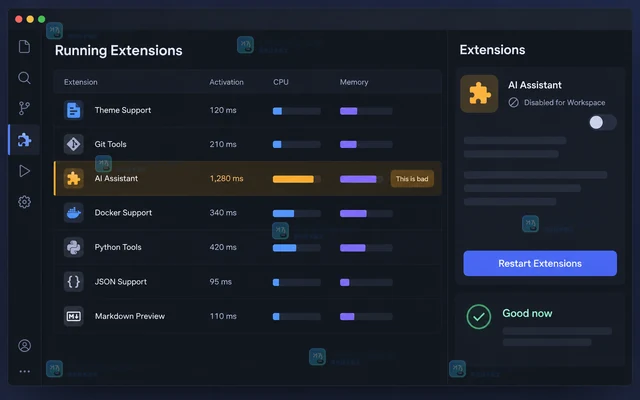Click the yellow window minimize button

pyautogui.click(x=30, y=19)
